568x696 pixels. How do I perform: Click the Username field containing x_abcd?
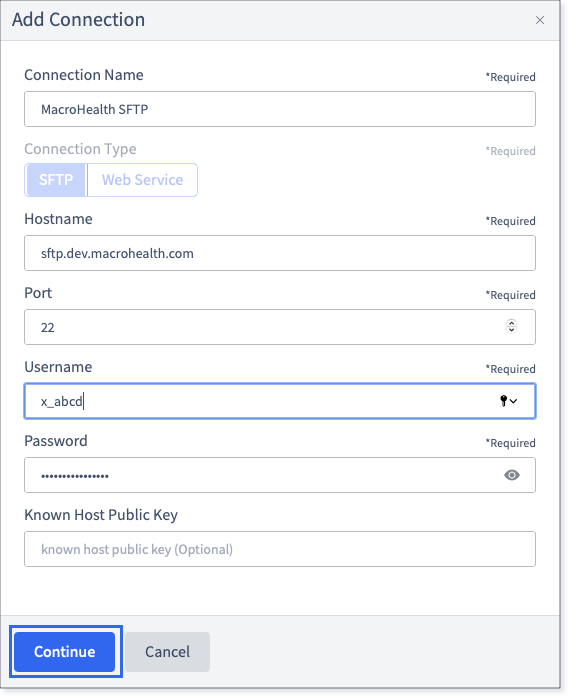[x=280, y=401]
